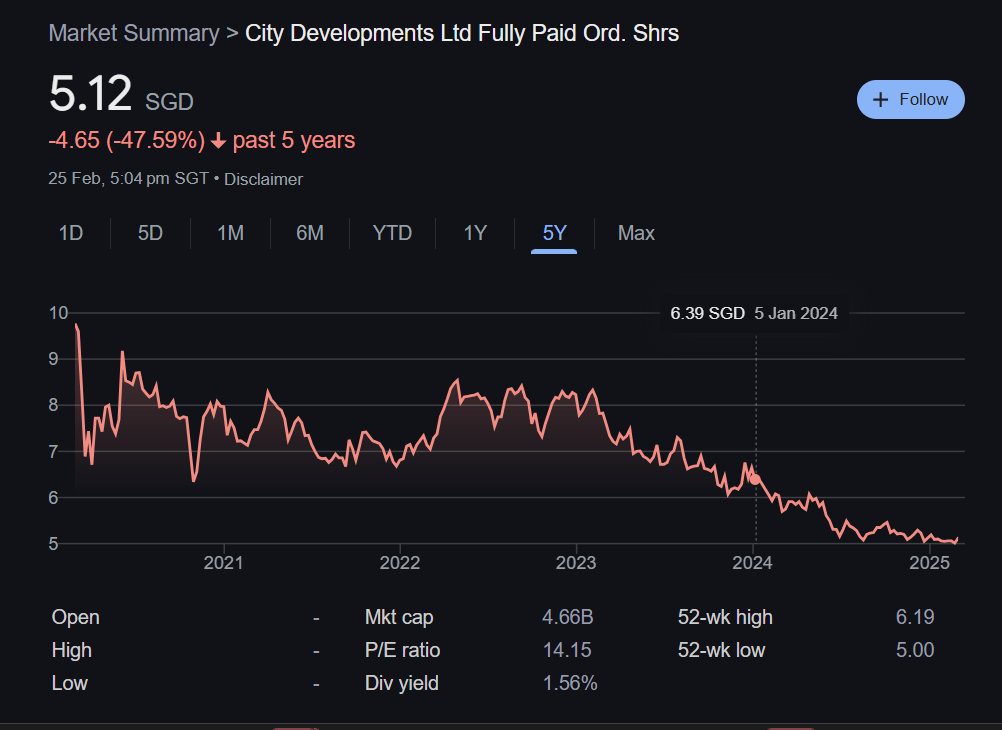Switch to the 1D range tab
Image resolution: width=1002 pixels, height=730 pixels.
point(71,233)
